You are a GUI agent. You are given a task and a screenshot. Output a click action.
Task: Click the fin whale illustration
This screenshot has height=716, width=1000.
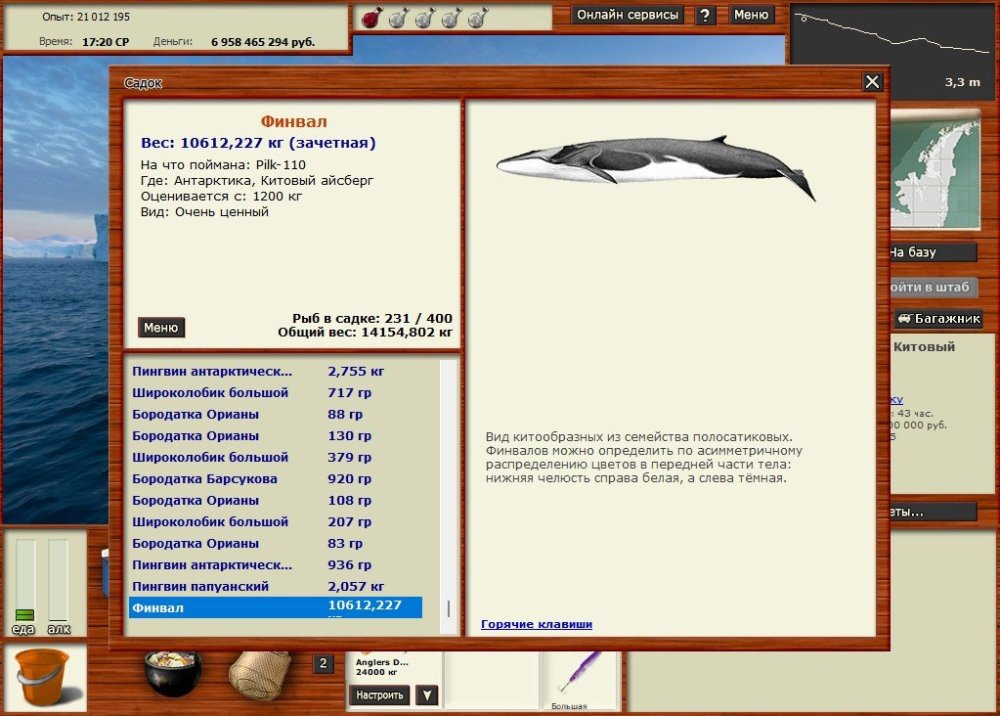(656, 166)
